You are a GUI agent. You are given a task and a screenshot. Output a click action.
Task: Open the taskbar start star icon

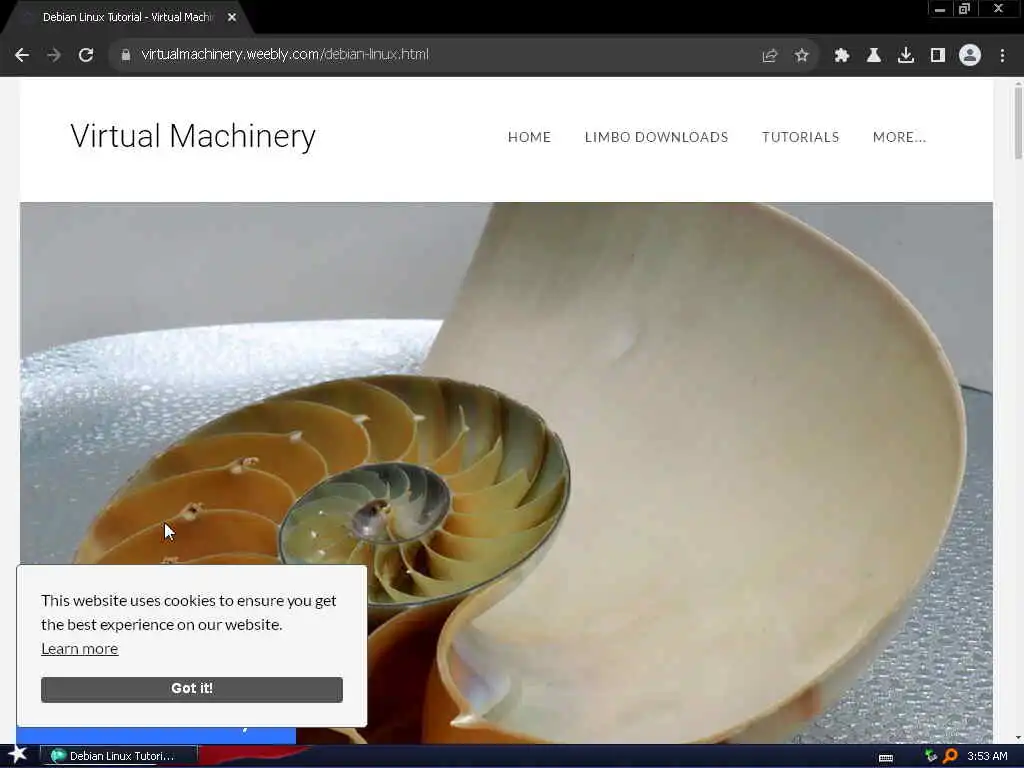17,755
